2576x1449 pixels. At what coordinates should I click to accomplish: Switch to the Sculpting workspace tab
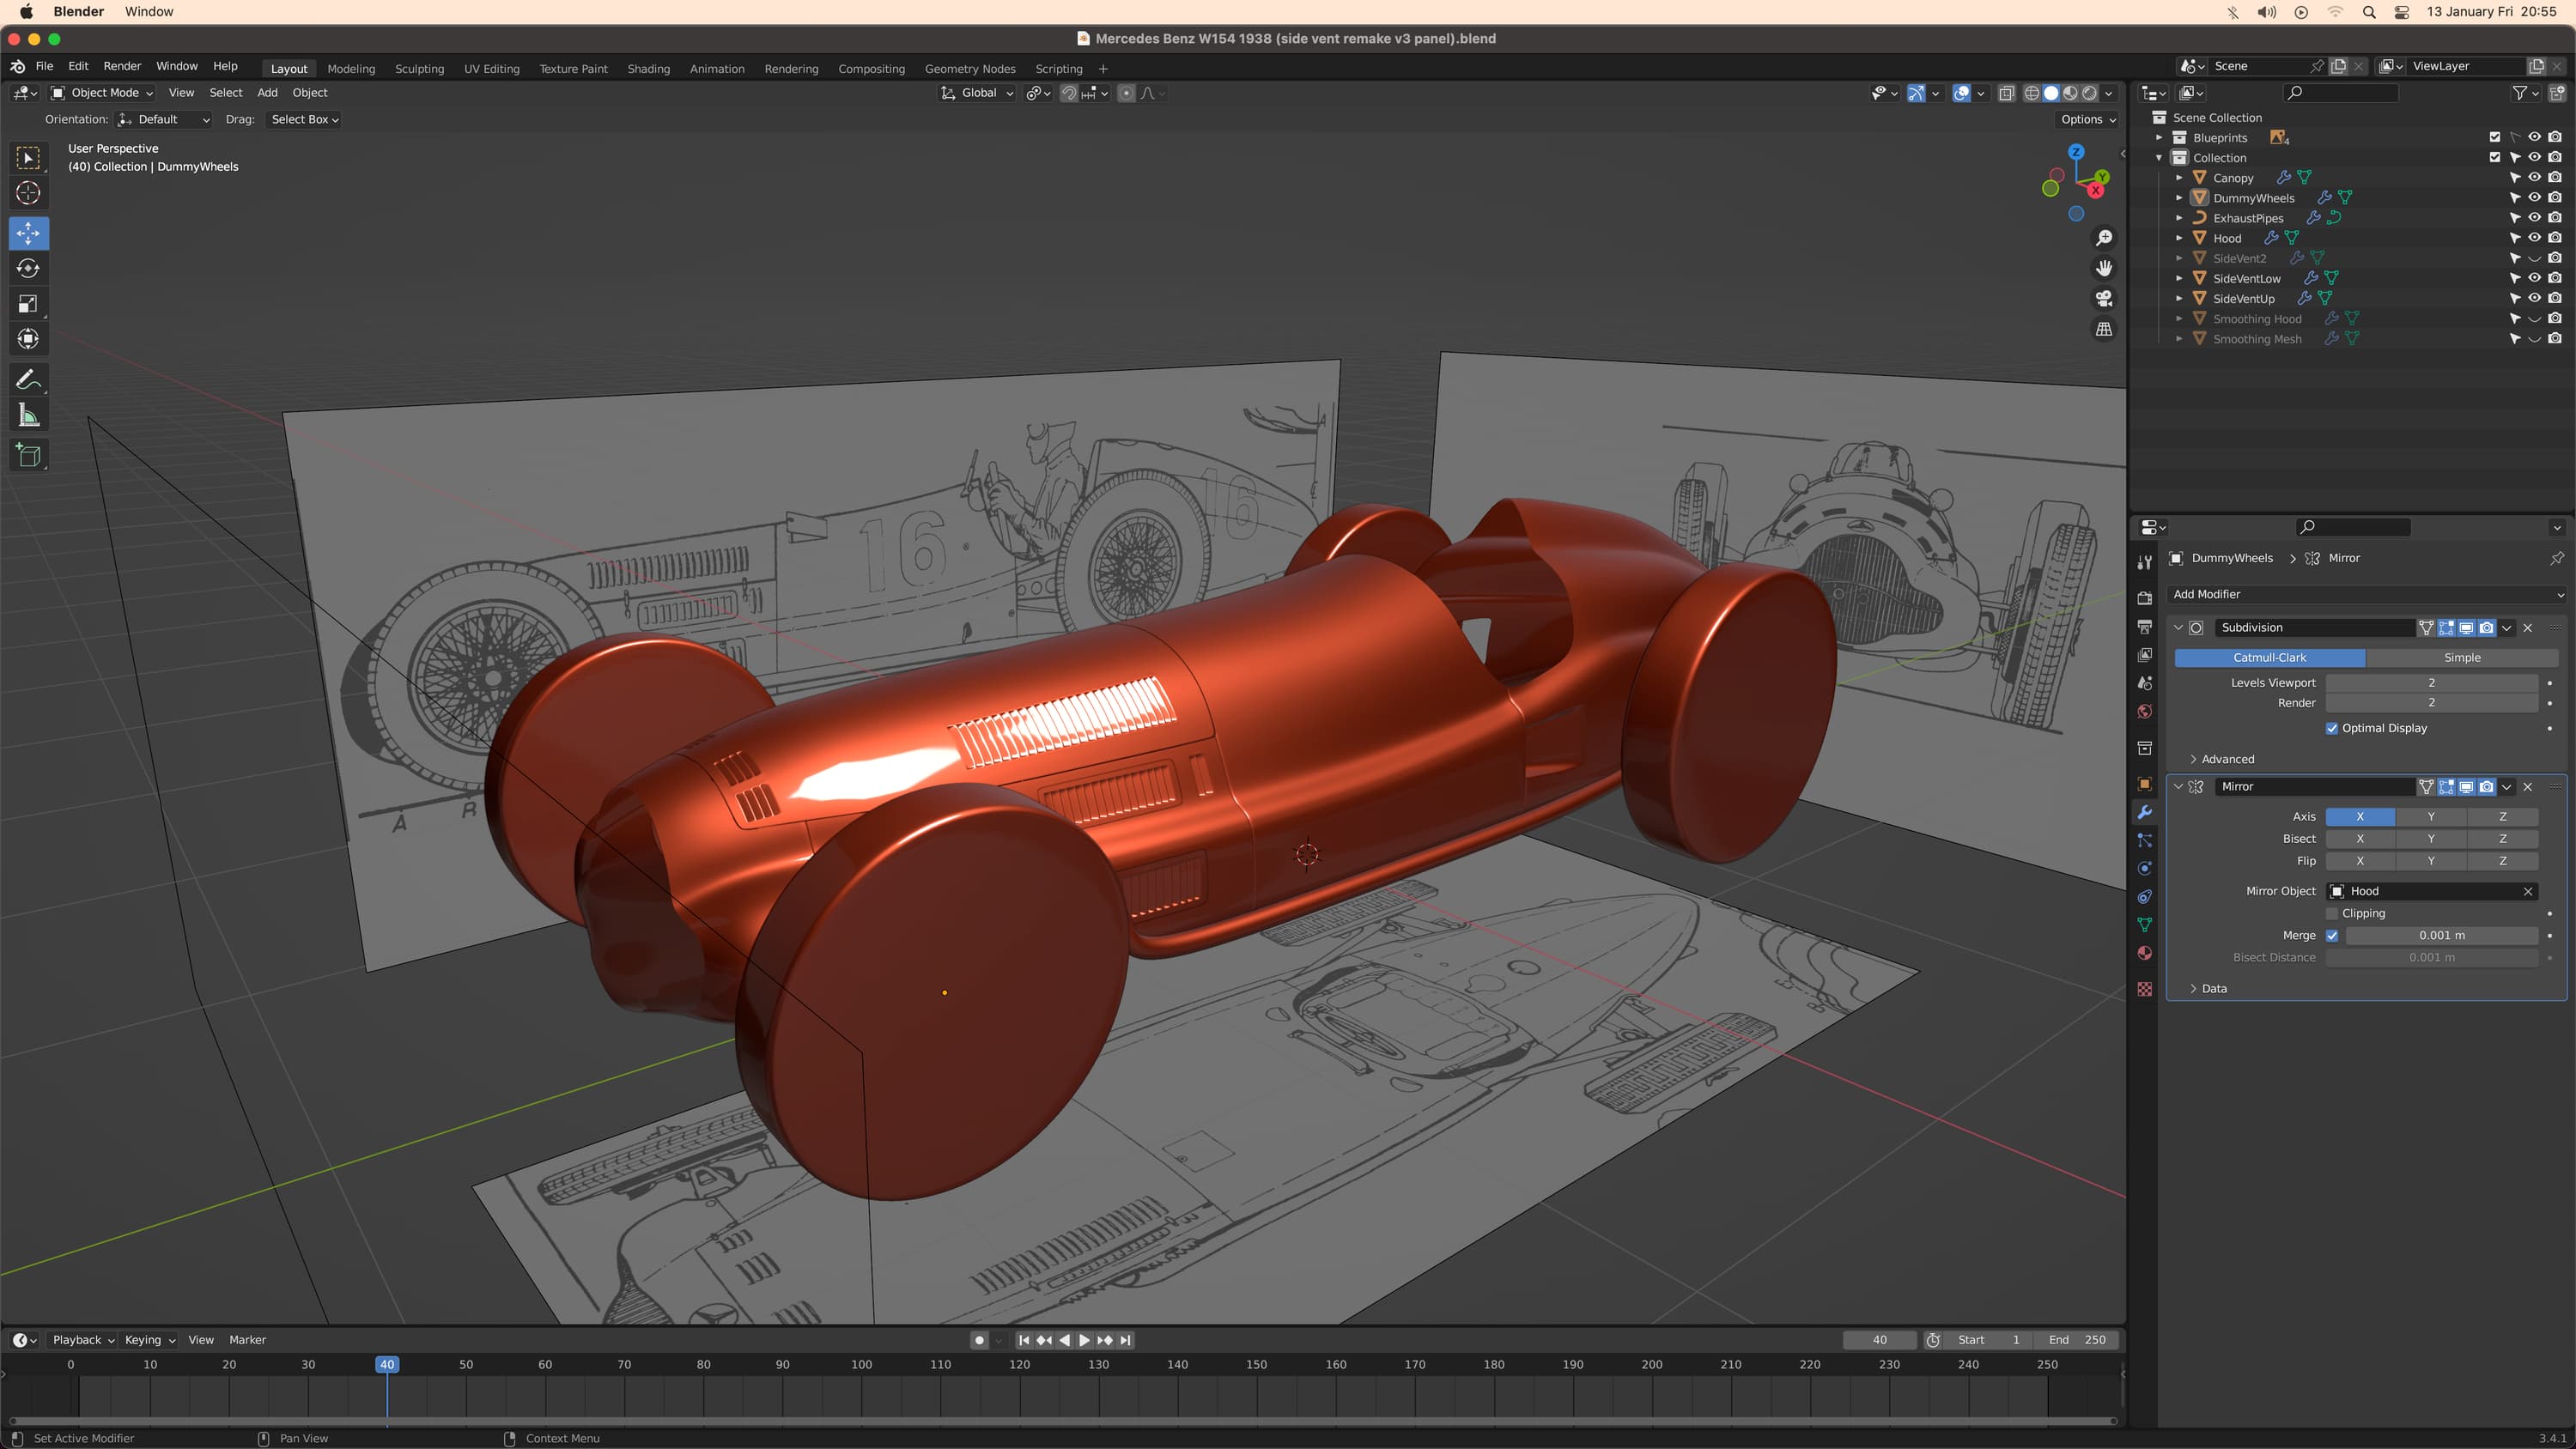[x=419, y=69]
